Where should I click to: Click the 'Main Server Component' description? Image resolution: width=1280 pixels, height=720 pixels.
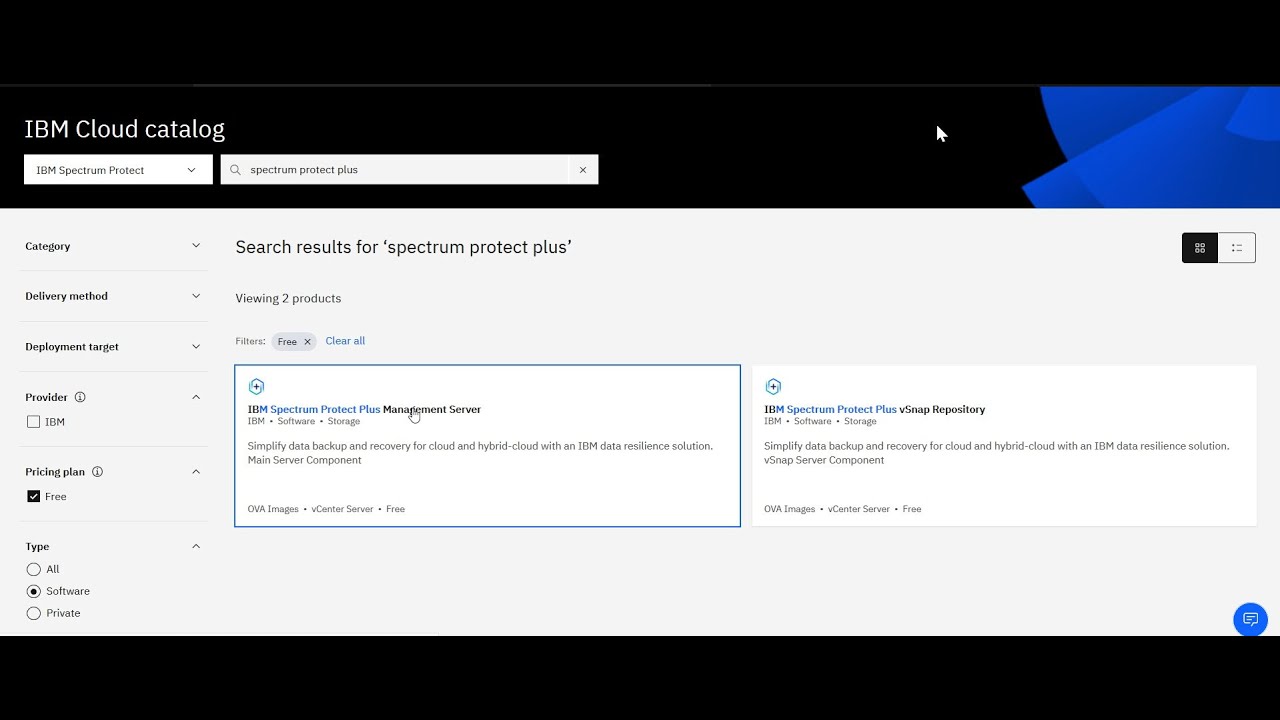pyautogui.click(x=304, y=460)
